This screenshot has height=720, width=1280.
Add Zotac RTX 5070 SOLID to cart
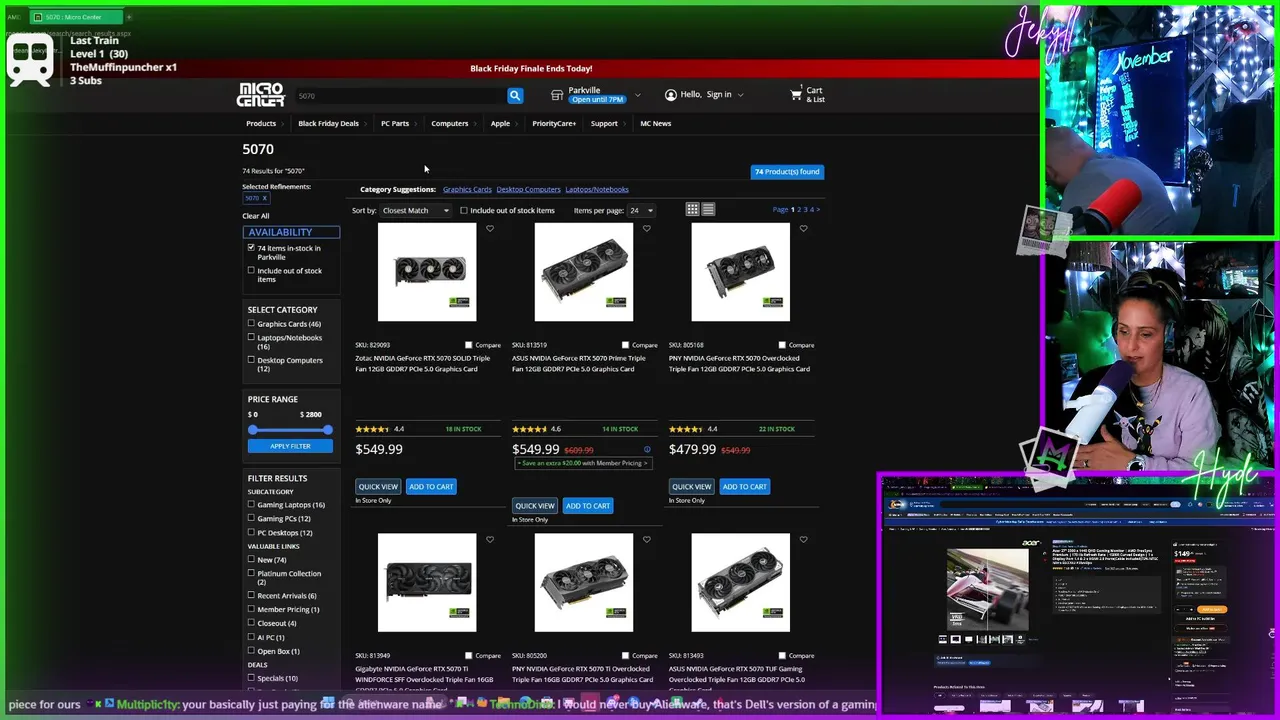431,487
